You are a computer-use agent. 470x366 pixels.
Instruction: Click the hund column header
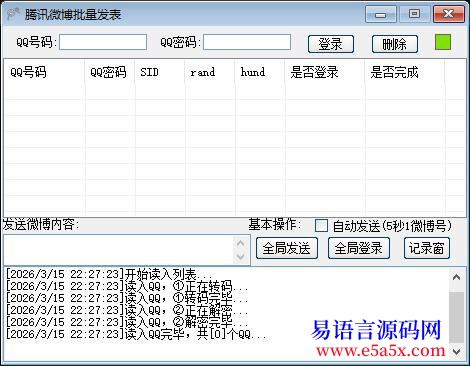[x=260, y=72]
